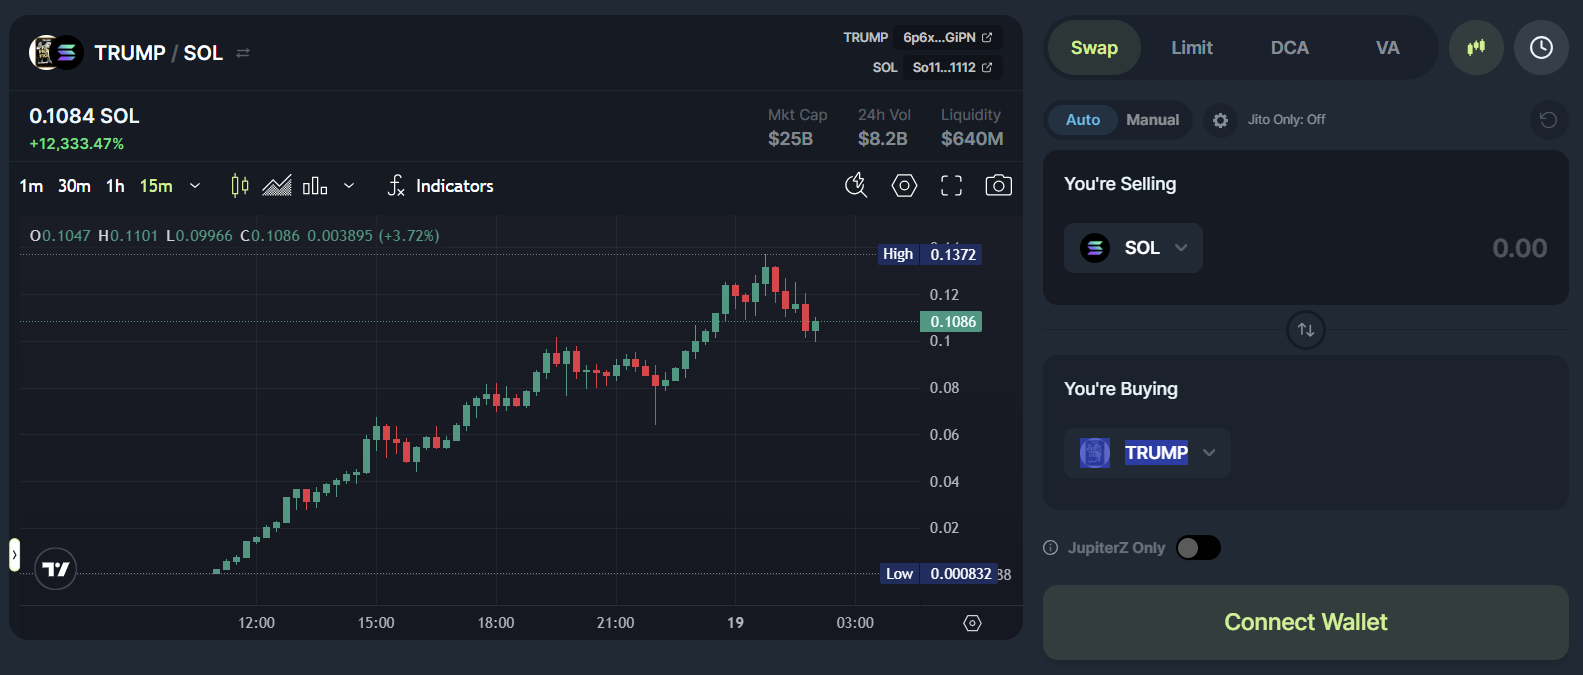Expand the time interval dropdown chevron
1583x675 pixels.
coord(195,186)
